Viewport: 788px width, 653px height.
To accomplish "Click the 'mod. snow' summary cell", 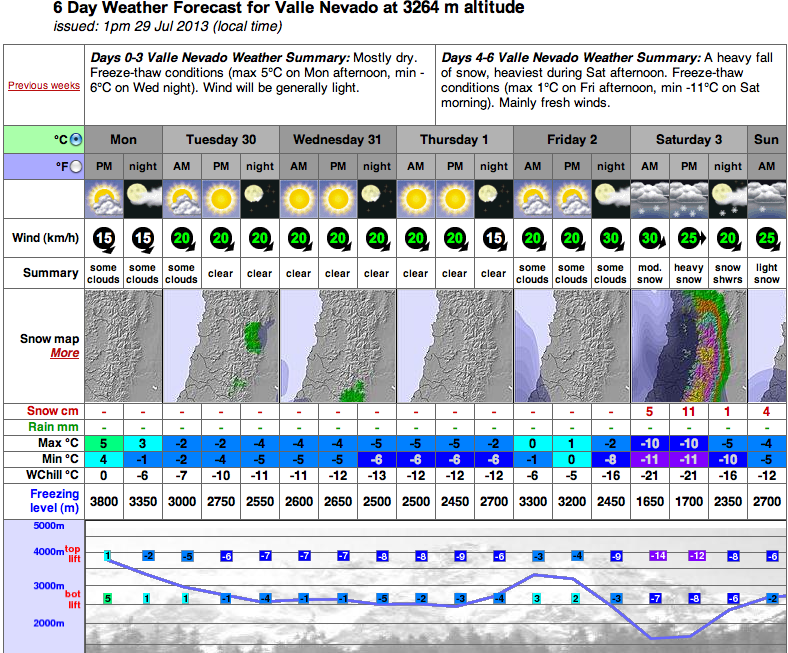I will click(650, 273).
